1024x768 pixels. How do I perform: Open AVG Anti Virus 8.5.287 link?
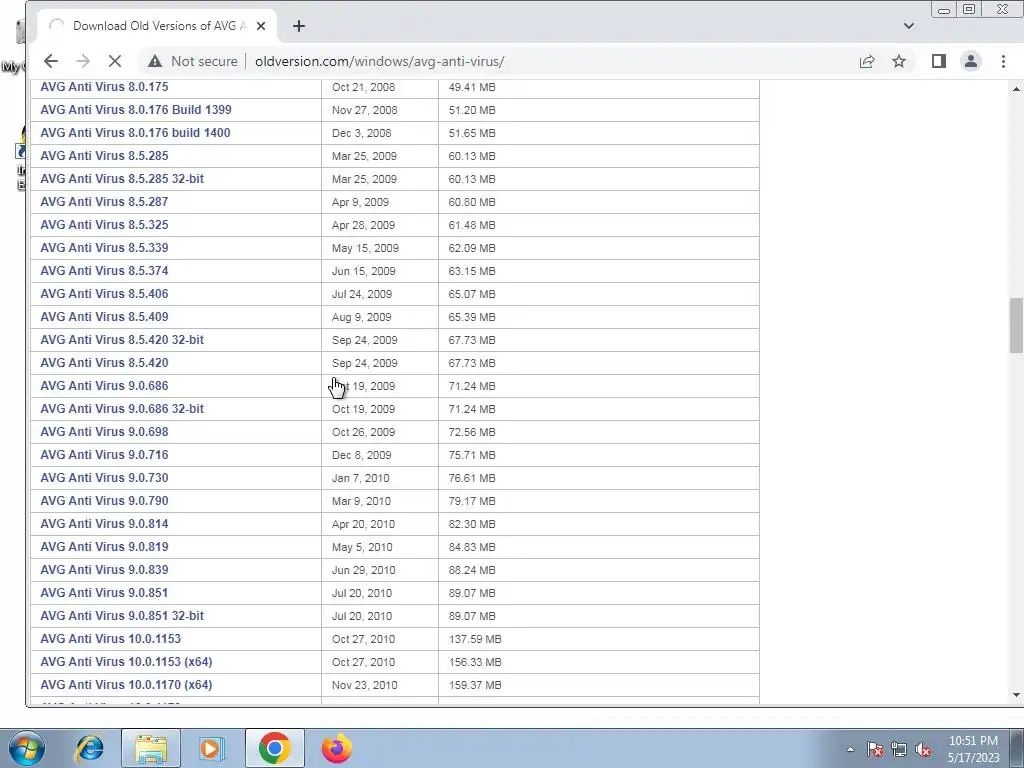[104, 202]
